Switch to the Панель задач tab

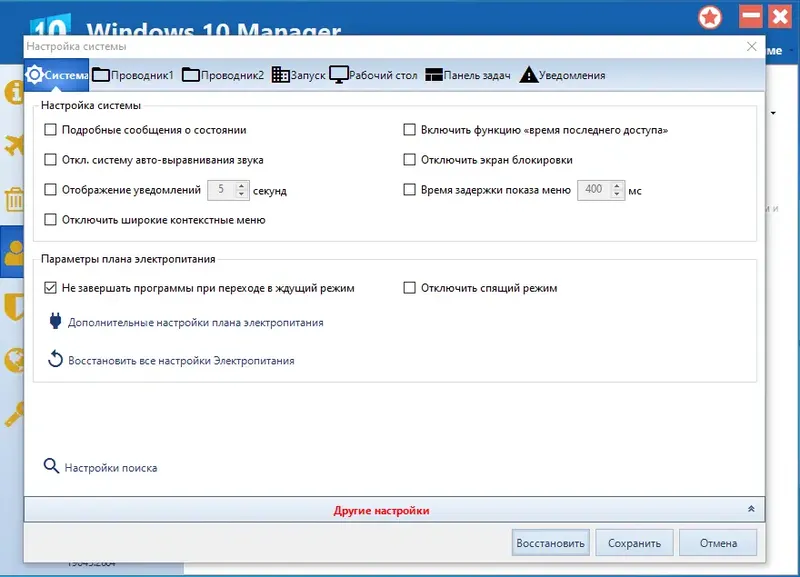pos(468,75)
